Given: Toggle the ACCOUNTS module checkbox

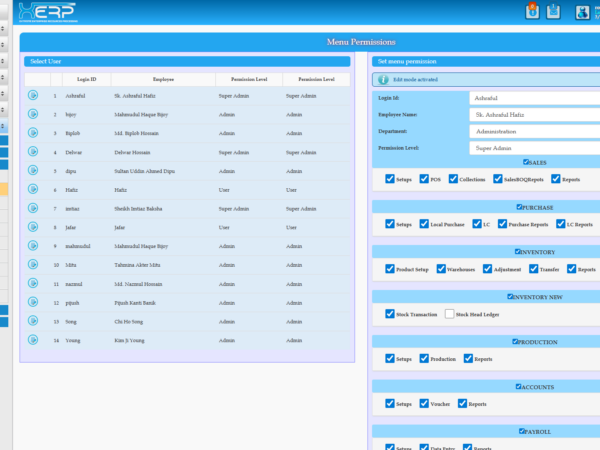Looking at the screenshot, I should coord(518,386).
